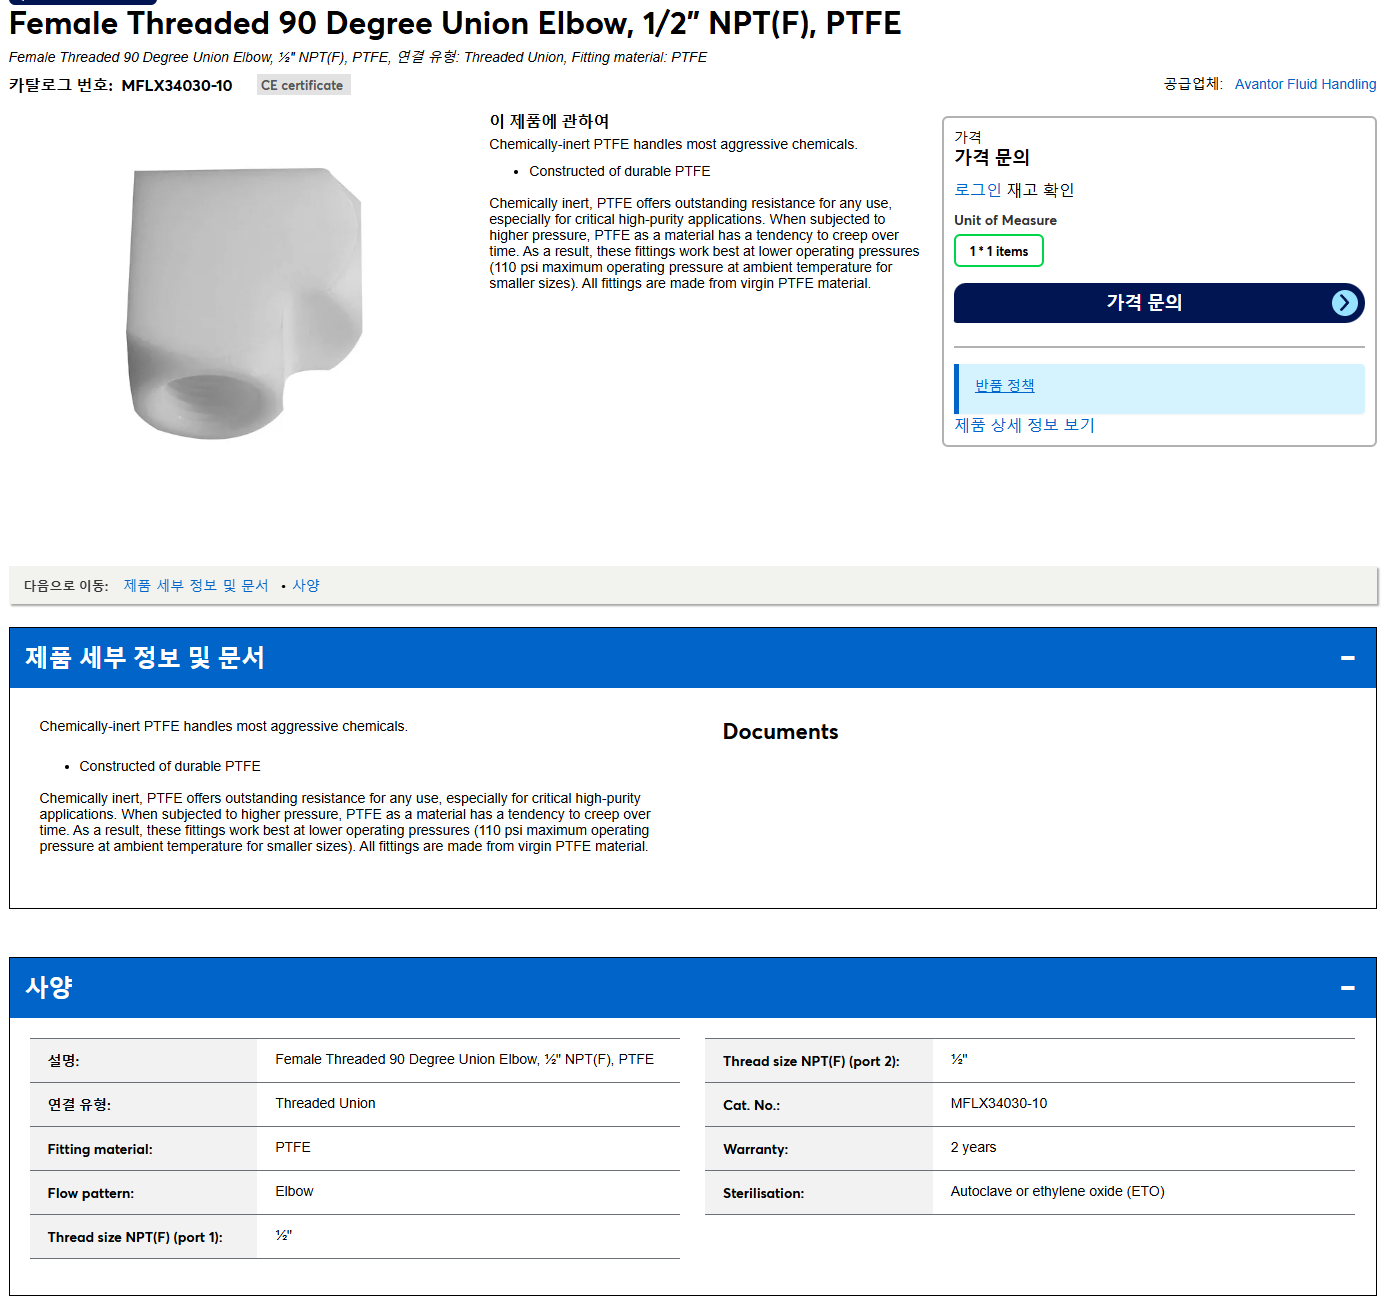Screen dimensions: 1384x1316
Task: Click the product title heading
Action: [x=455, y=23]
